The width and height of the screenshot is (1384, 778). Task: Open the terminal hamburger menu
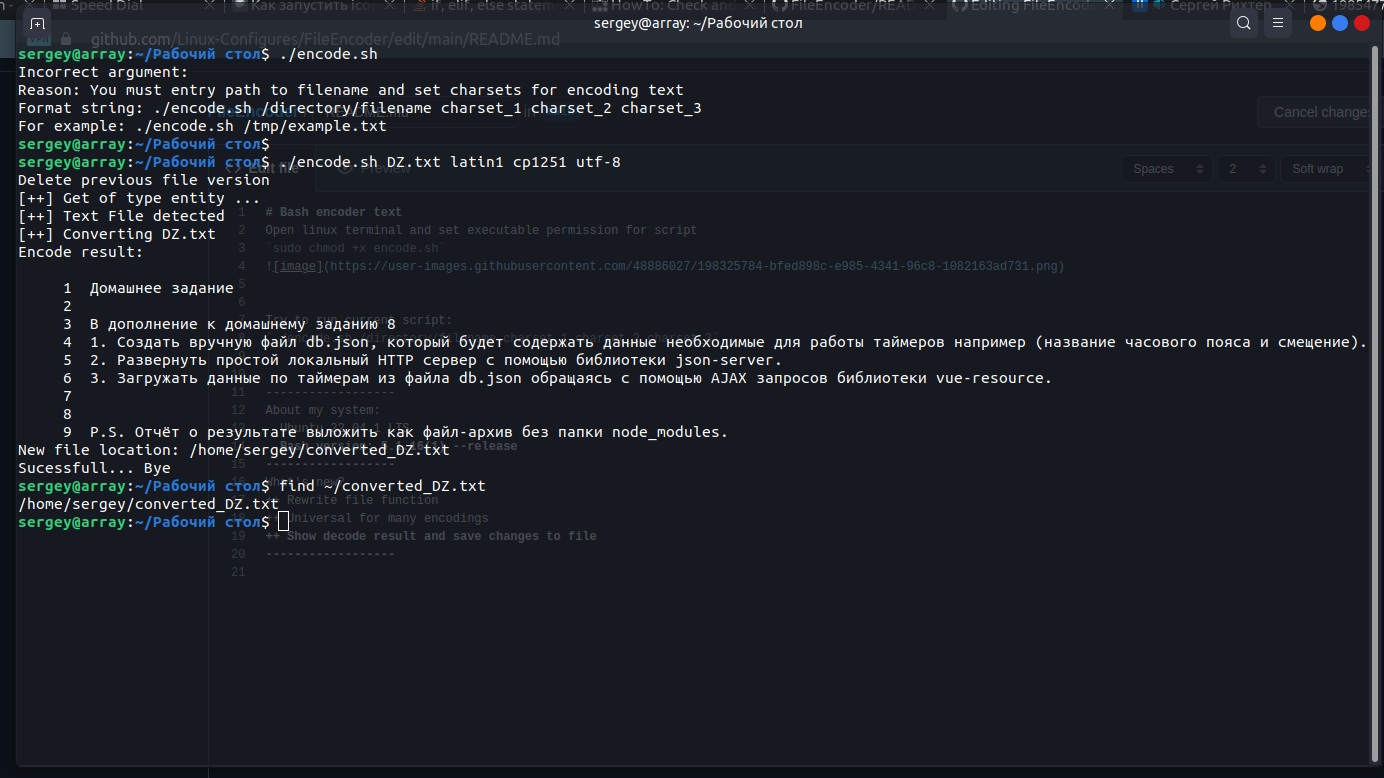coord(1277,23)
